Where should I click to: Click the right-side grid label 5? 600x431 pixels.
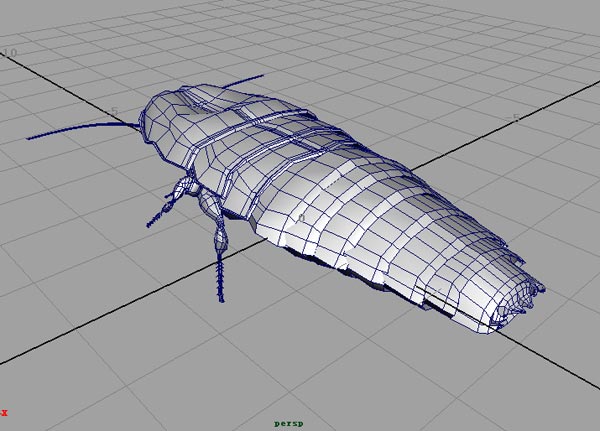[x=516, y=118]
